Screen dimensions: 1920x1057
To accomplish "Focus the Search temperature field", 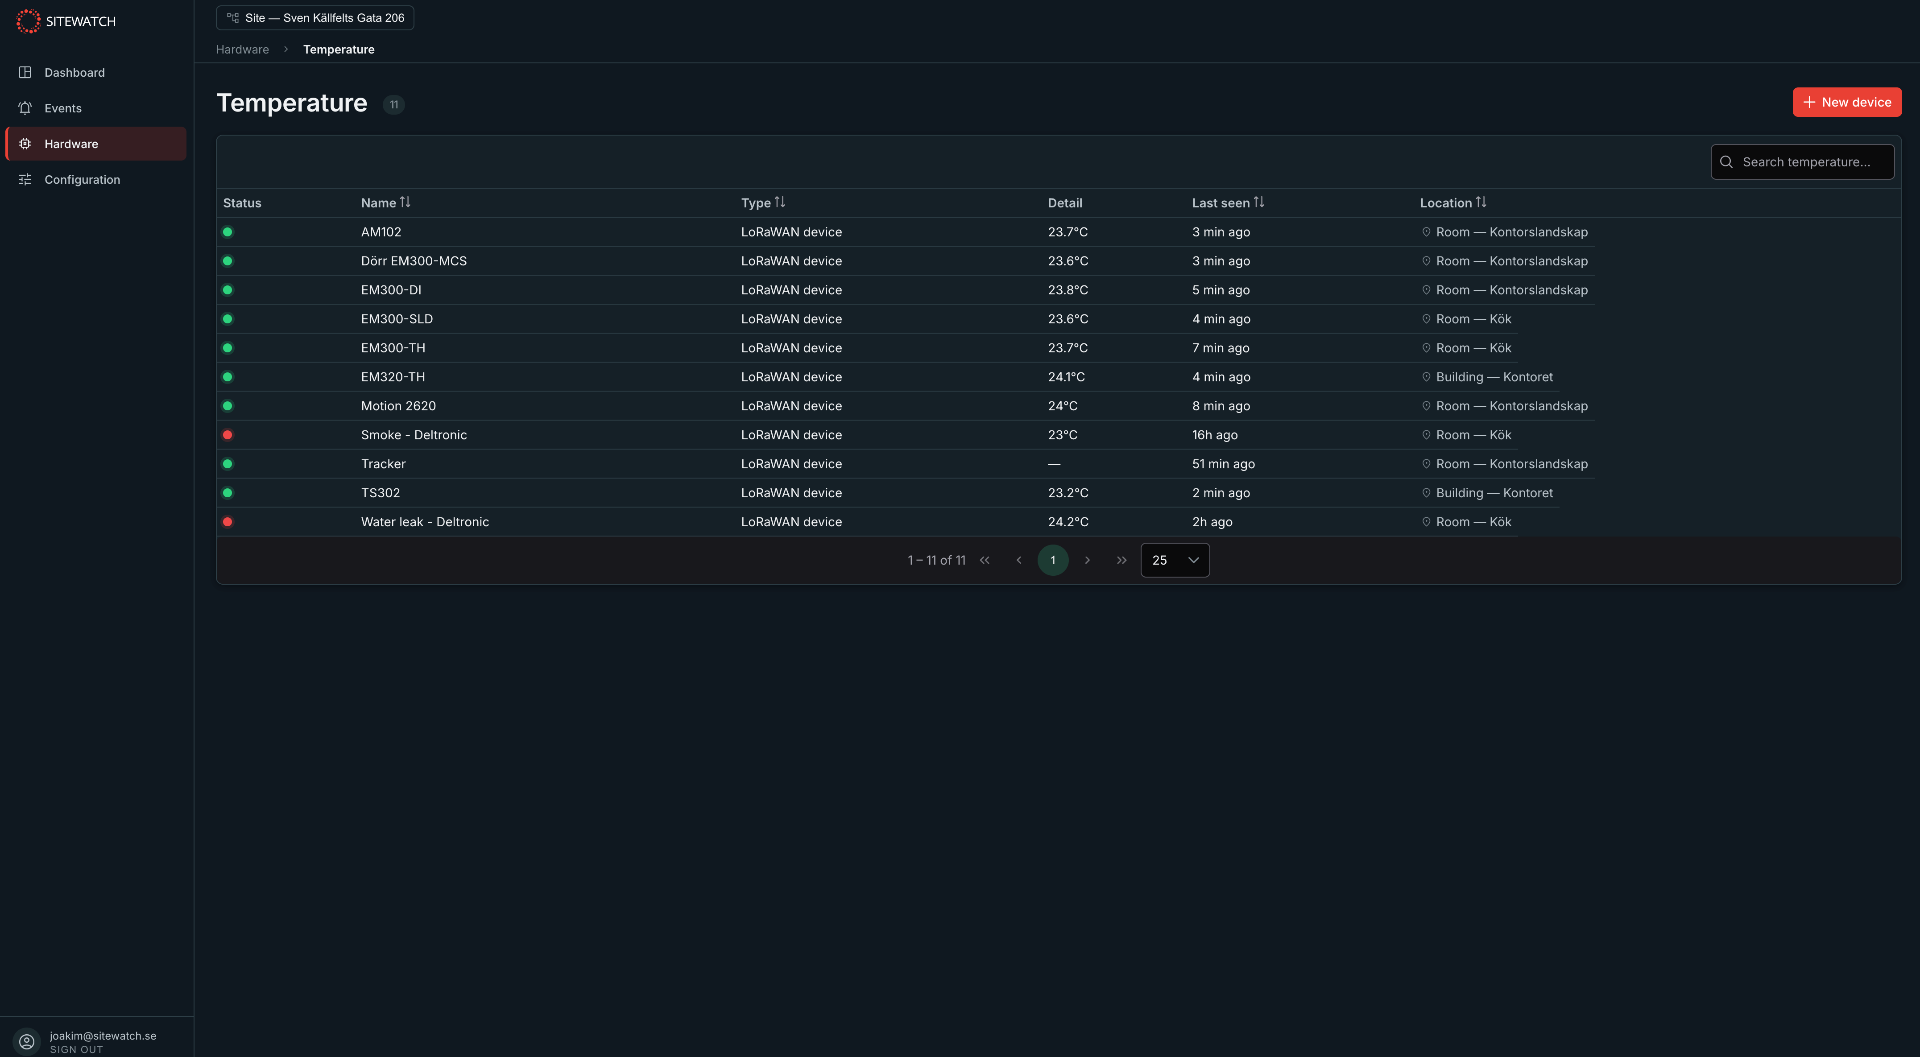I will [1803, 162].
